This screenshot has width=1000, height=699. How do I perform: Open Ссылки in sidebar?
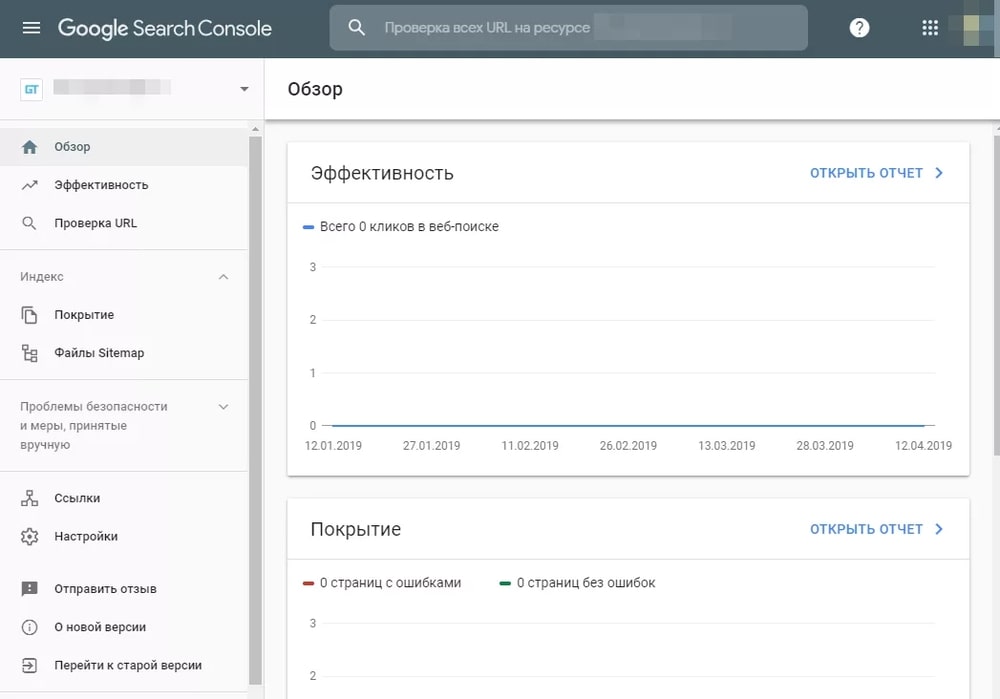click(124, 498)
